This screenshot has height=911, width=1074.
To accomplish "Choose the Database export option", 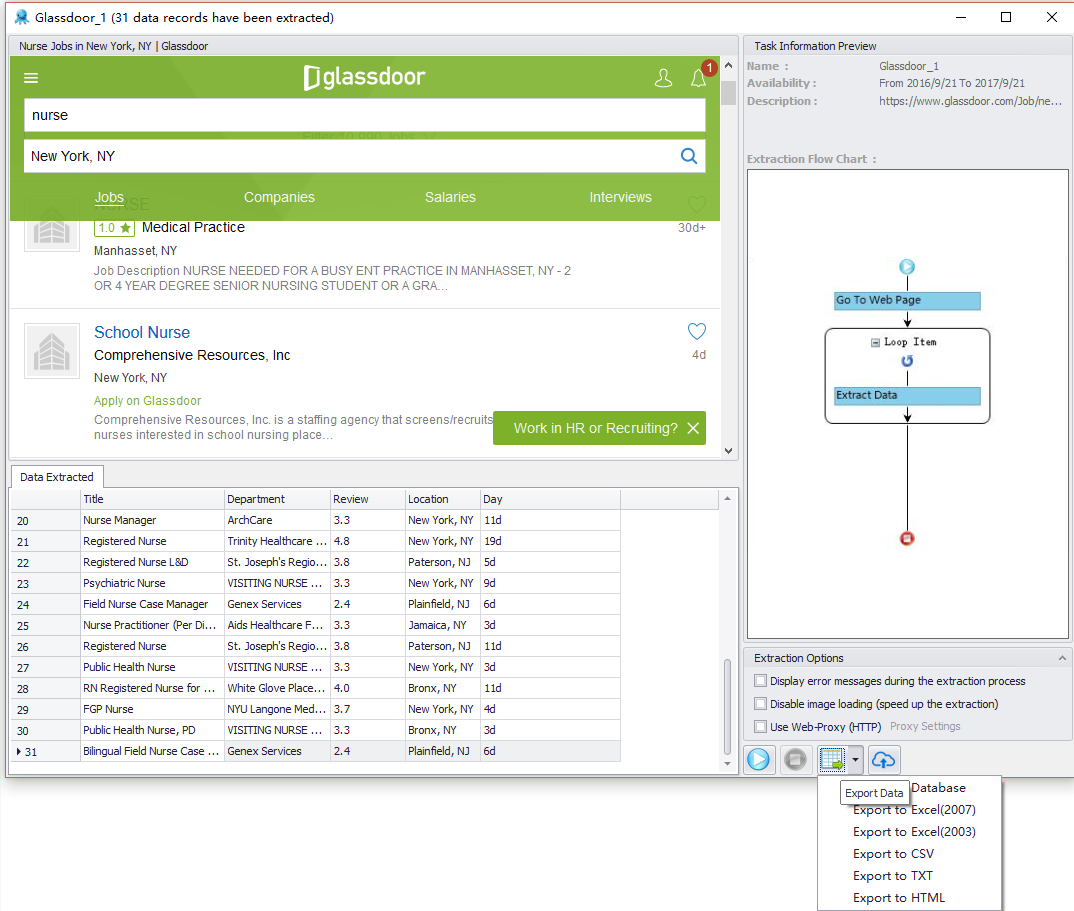I will (938, 788).
